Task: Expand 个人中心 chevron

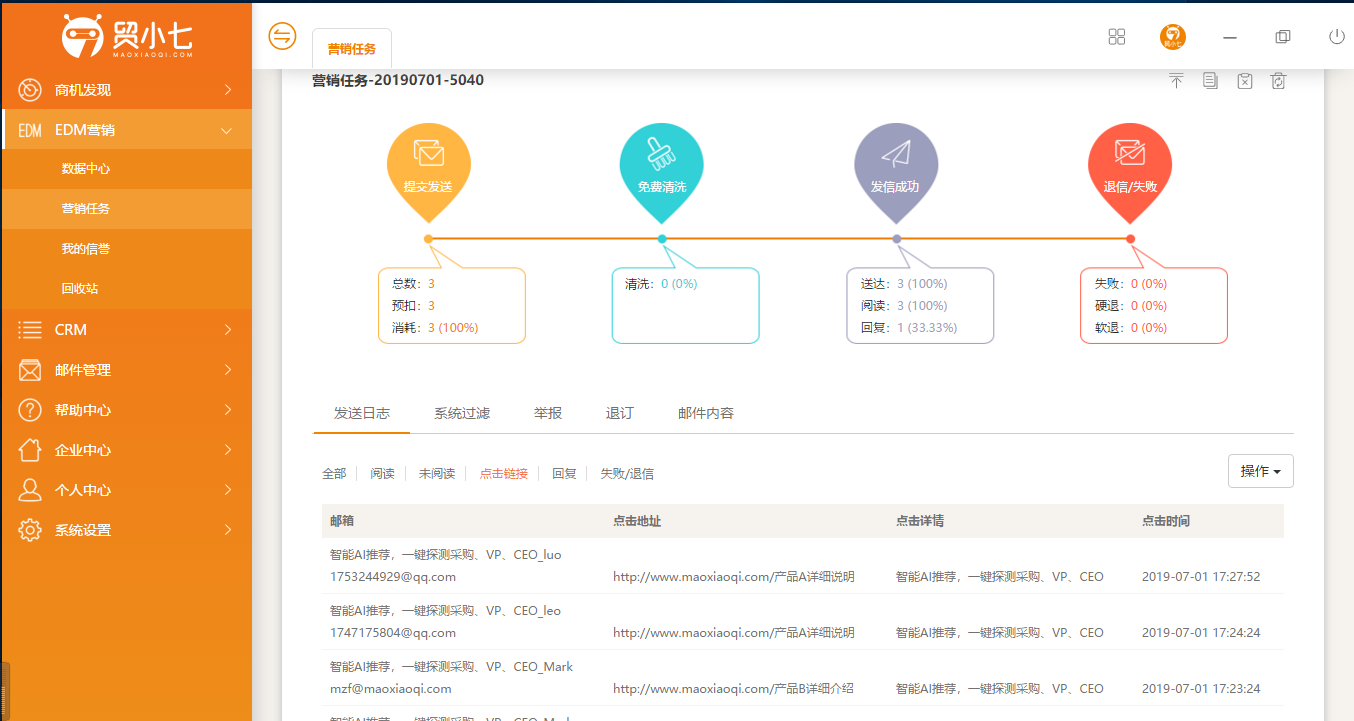Action: click(228, 490)
